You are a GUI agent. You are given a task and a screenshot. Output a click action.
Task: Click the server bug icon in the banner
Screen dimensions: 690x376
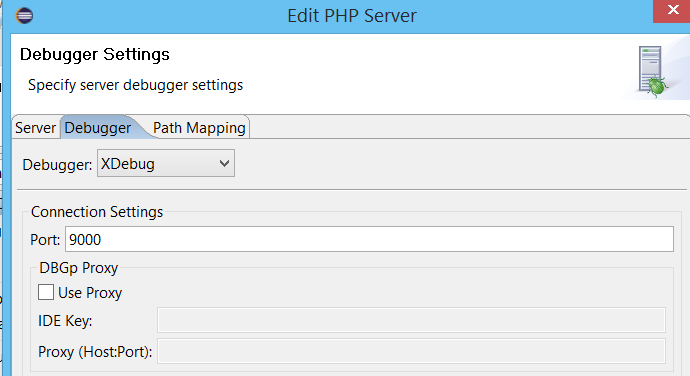pyautogui.click(x=653, y=71)
